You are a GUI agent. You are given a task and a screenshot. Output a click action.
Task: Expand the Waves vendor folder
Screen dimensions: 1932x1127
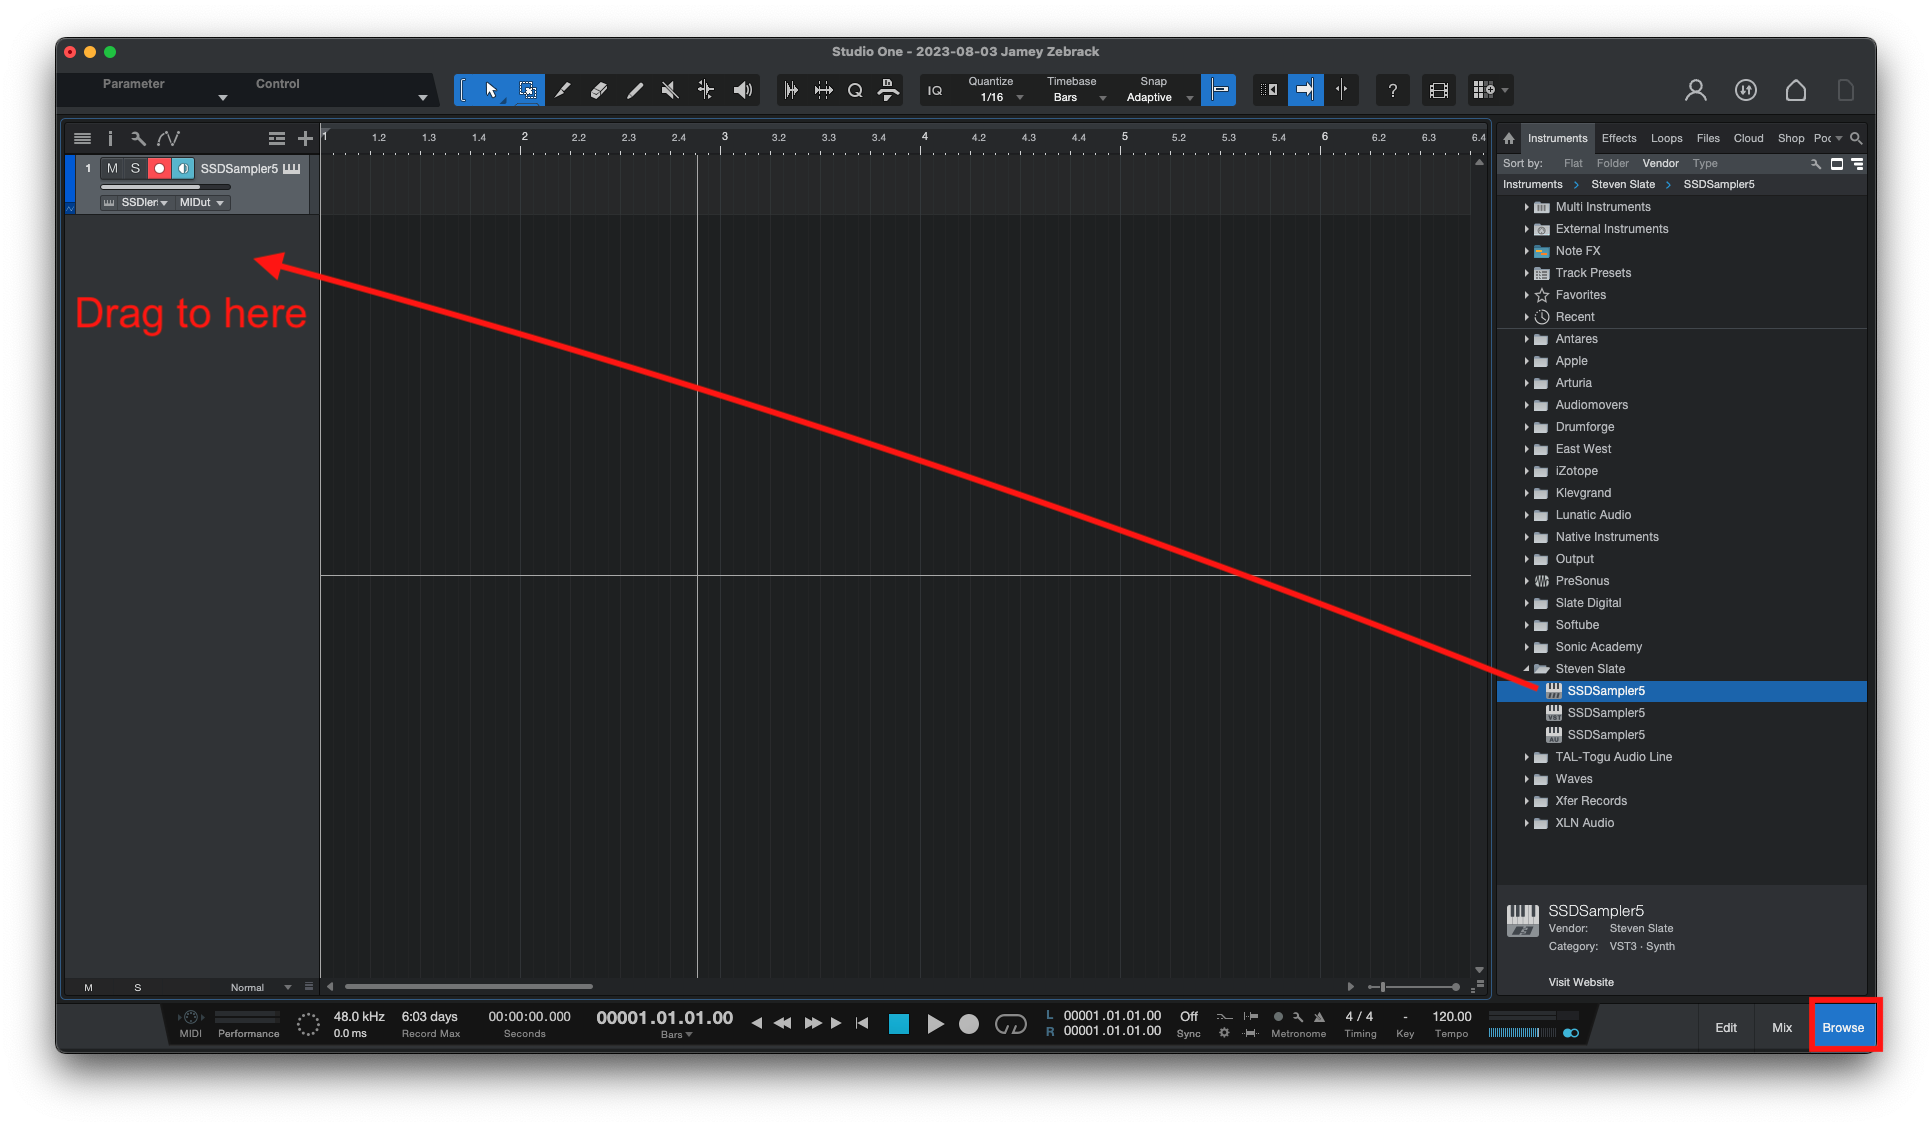tap(1527, 779)
